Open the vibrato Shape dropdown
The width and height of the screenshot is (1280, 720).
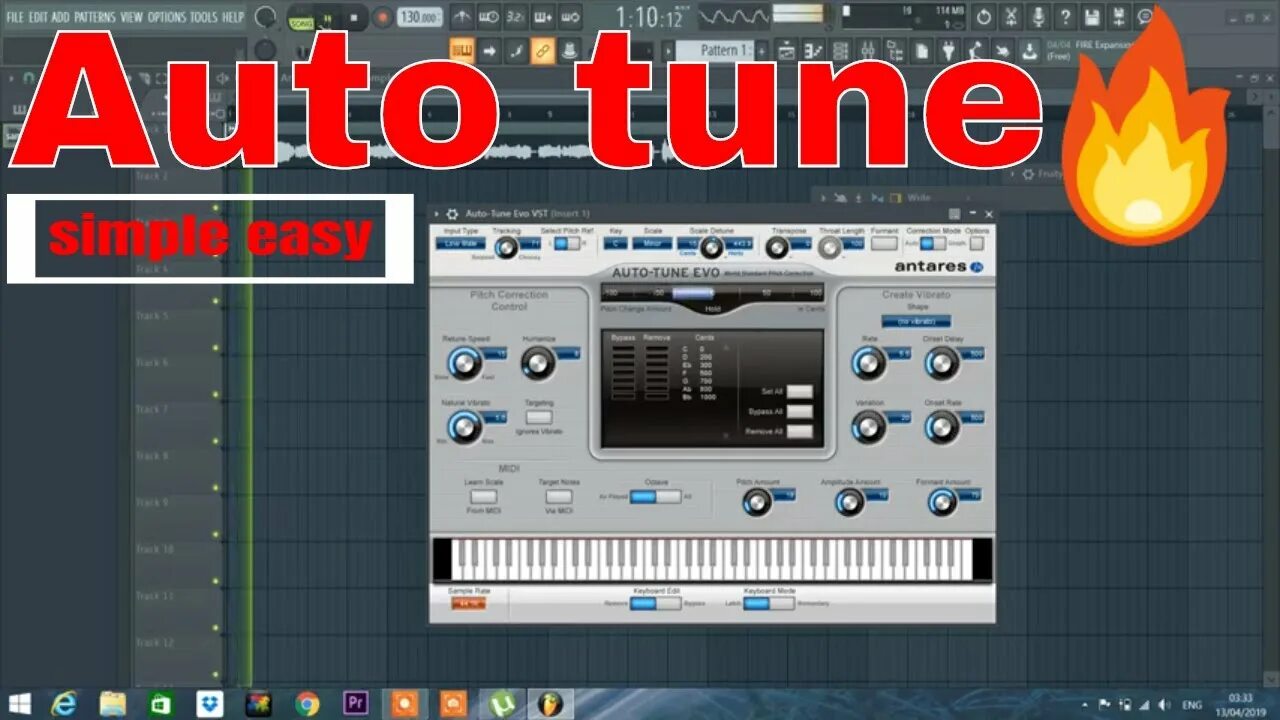click(916, 322)
